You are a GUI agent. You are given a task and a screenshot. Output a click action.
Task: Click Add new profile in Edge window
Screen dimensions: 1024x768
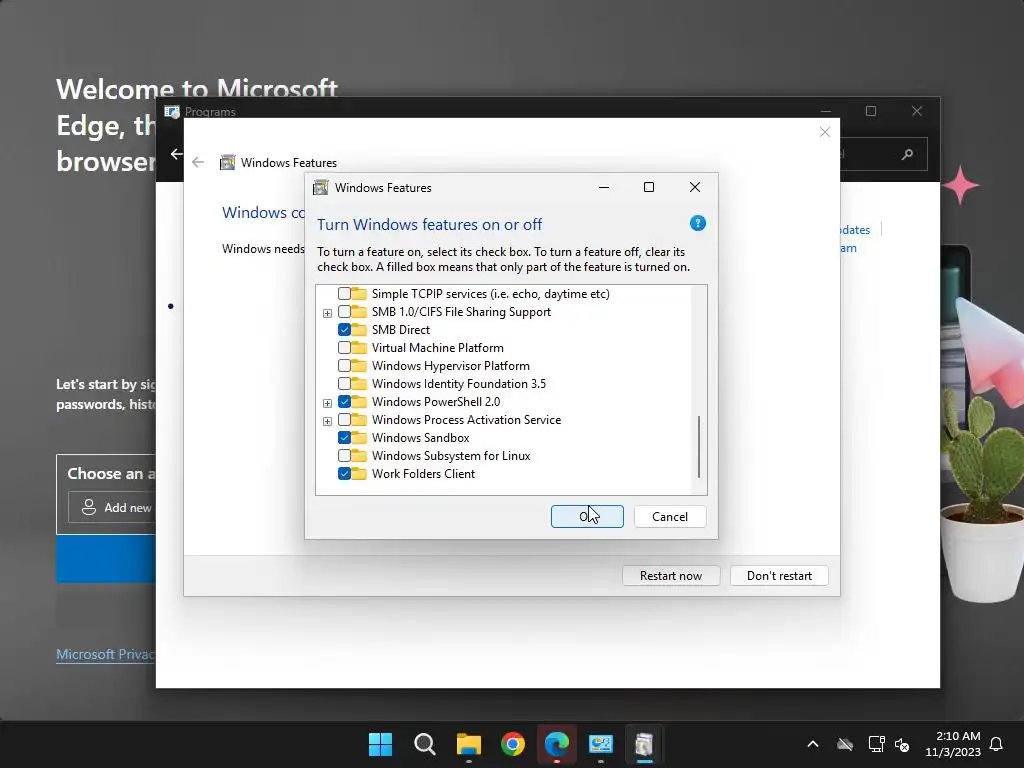pyautogui.click(x=112, y=507)
